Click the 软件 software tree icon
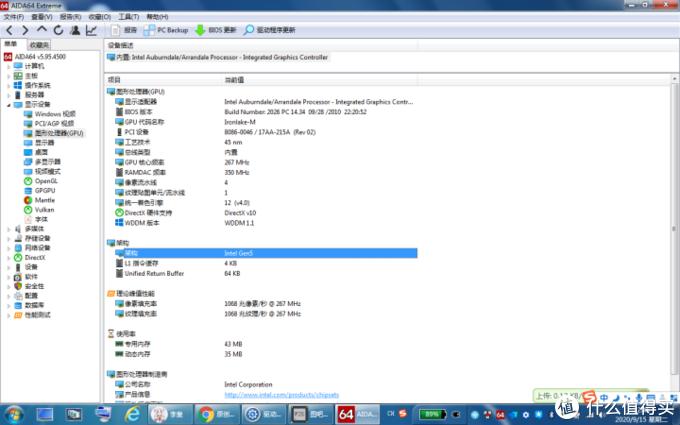This screenshot has width=680, height=425. click(x=18, y=277)
